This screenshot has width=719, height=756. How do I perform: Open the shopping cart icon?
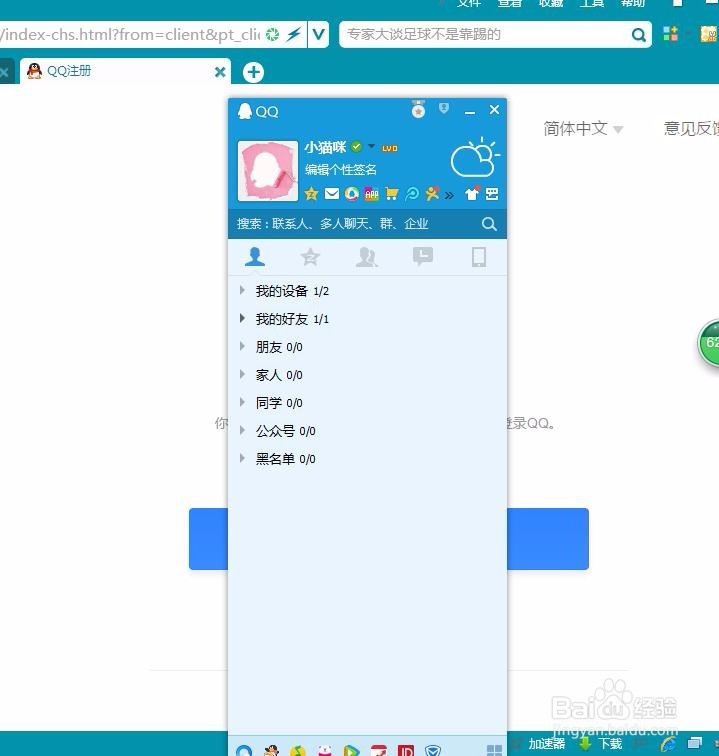(x=392, y=194)
